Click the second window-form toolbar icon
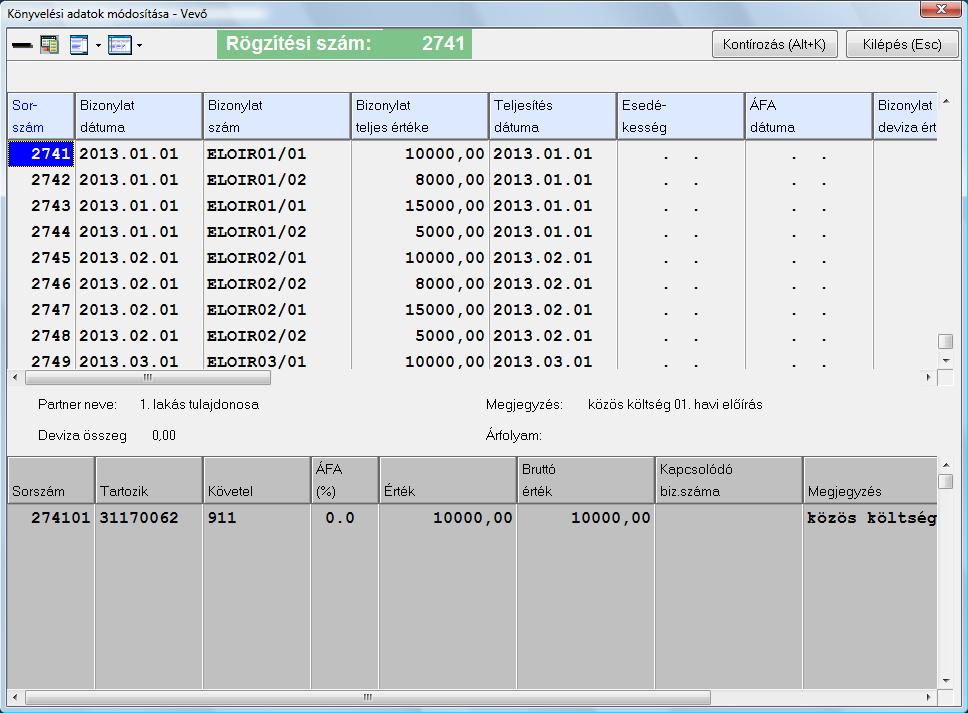This screenshot has width=968, height=713. click(x=120, y=46)
